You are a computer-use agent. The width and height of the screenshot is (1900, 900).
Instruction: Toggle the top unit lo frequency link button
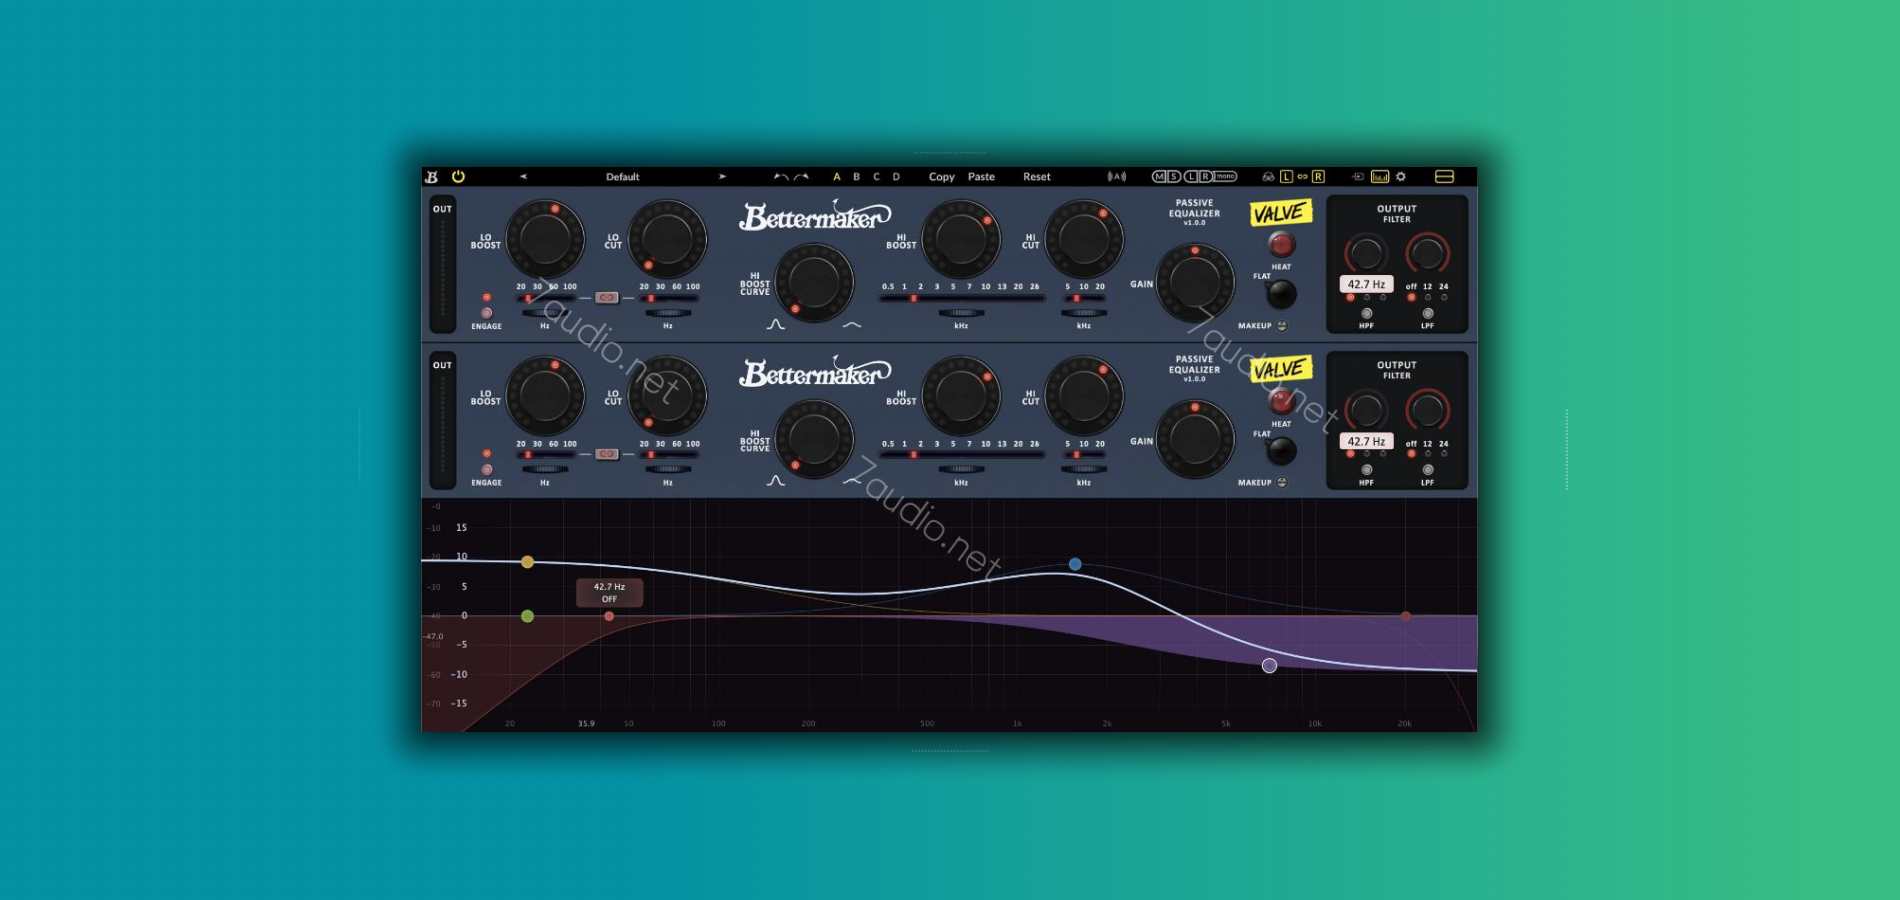point(606,298)
